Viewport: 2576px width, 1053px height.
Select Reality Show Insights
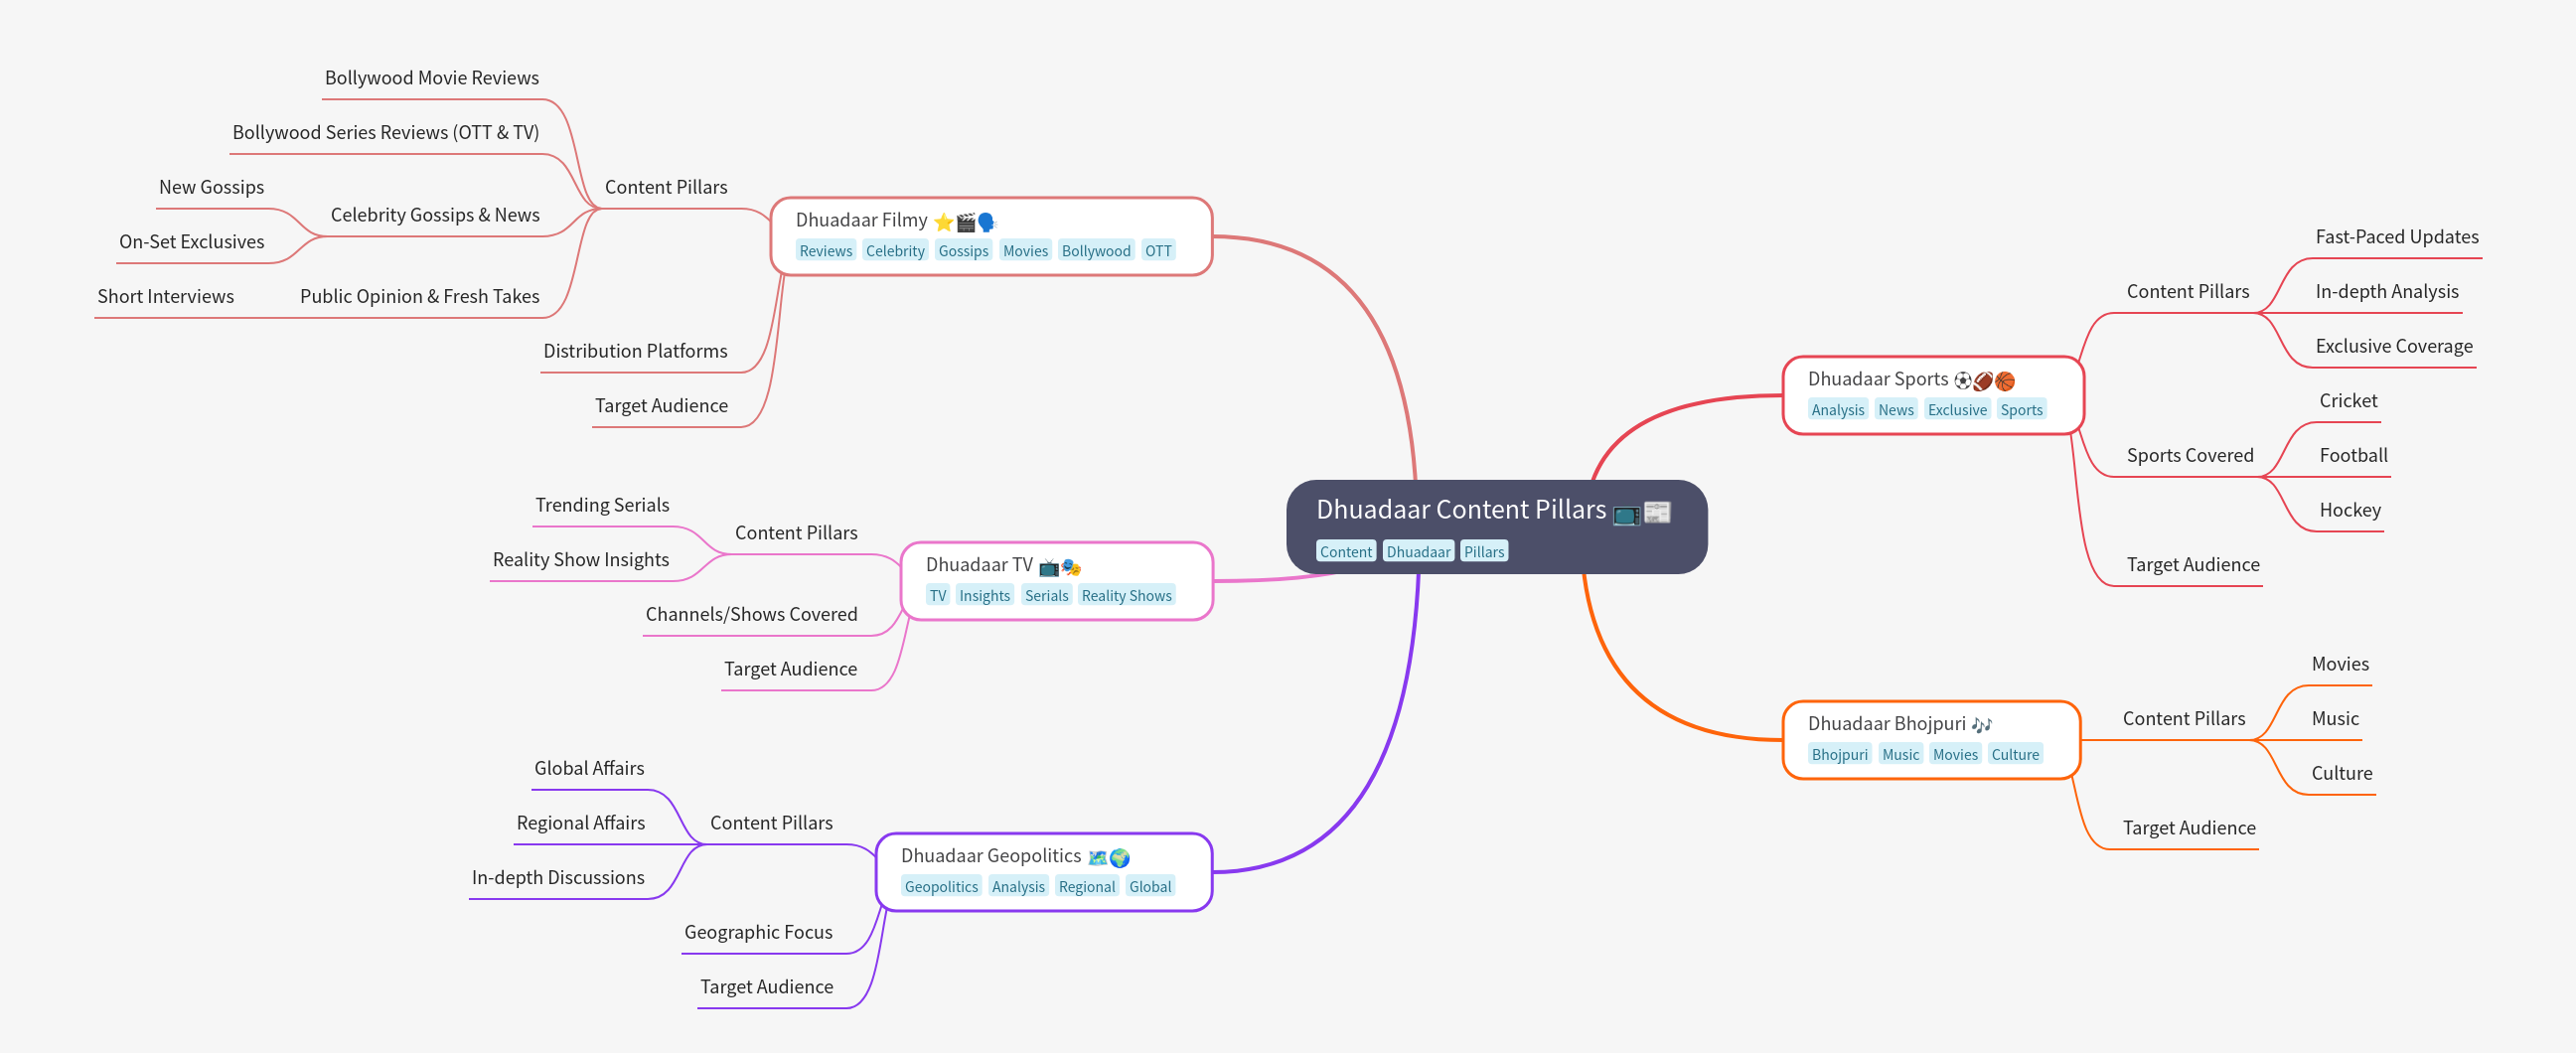(x=580, y=560)
